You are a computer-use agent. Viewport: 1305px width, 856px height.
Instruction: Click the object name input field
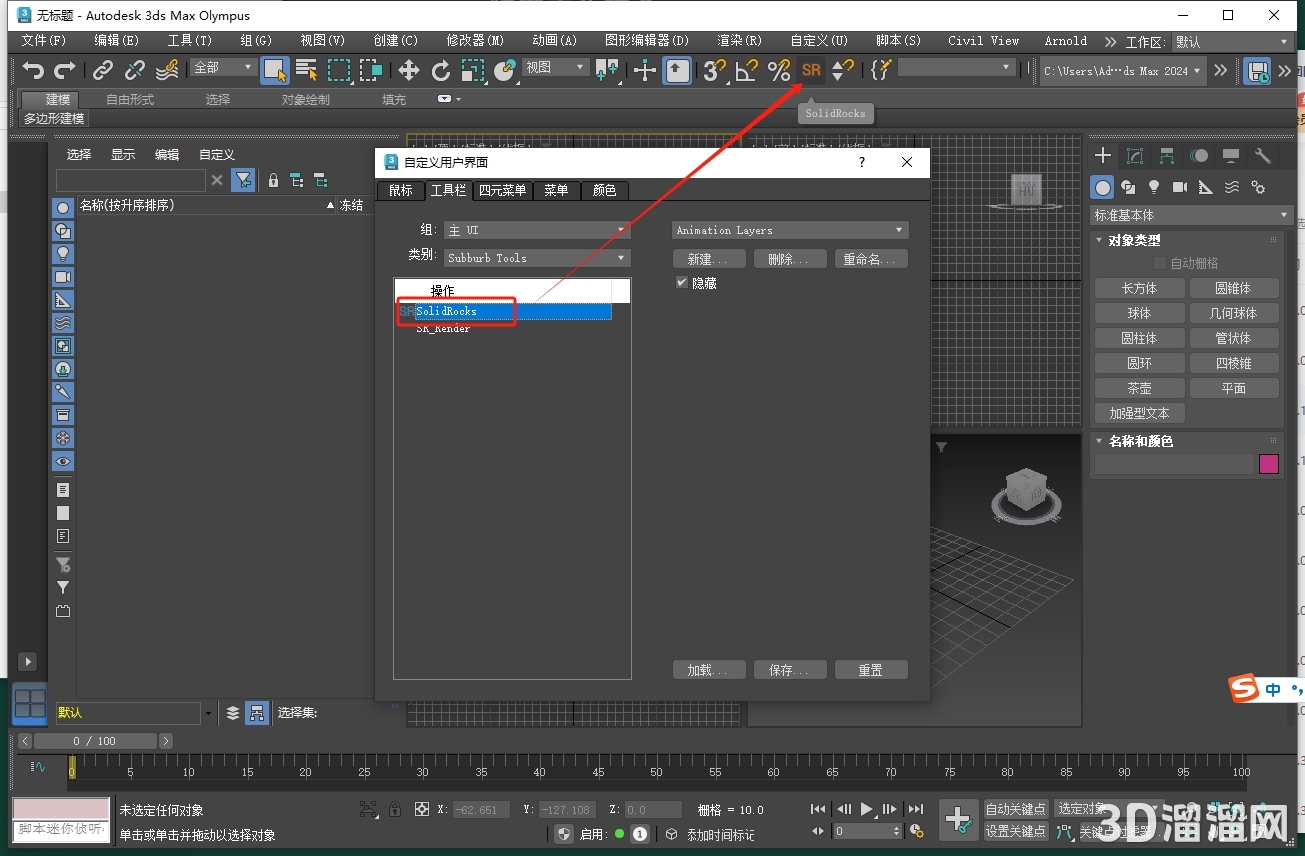[x=1174, y=464]
